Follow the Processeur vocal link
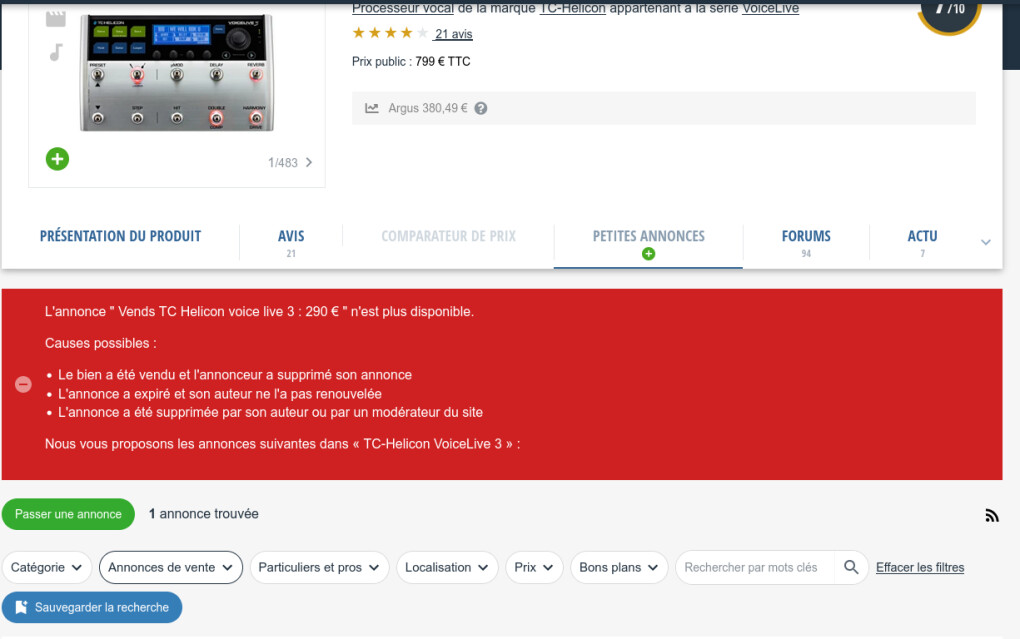Viewport: 1020px width, 639px height. 403,8
